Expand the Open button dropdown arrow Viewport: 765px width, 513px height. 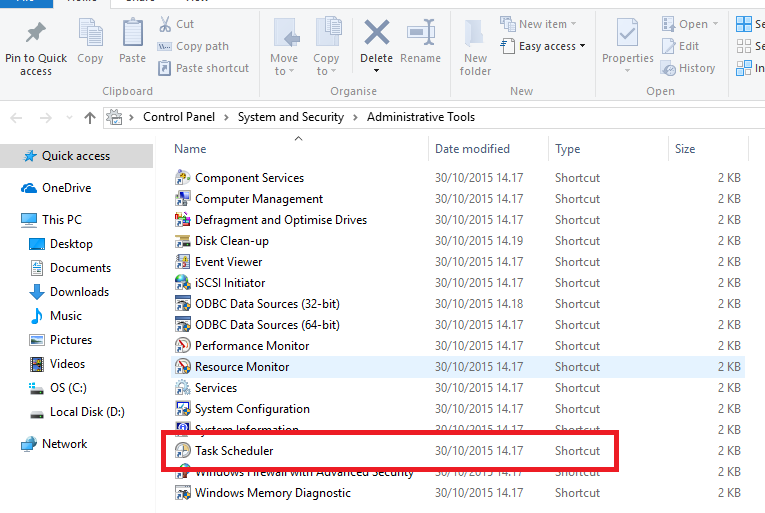[x=715, y=24]
